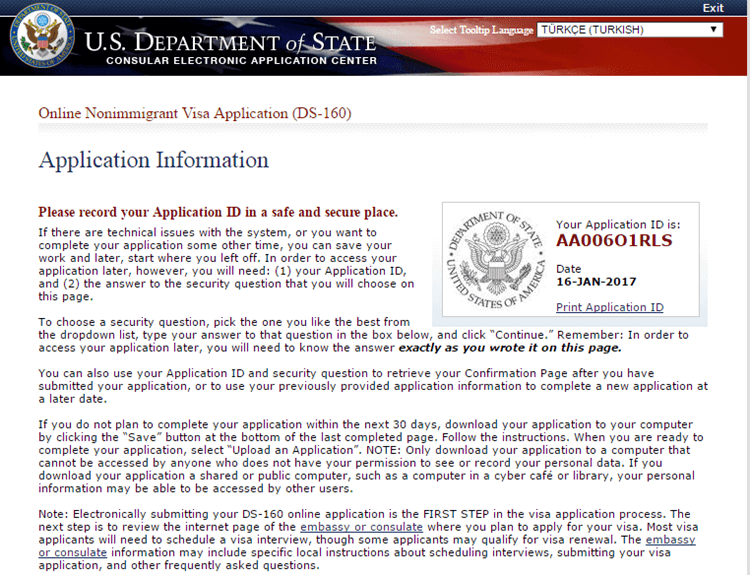750x575 pixels.
Task: Click the bold 'exactly as you wrote it on this page' text
Action: pos(510,348)
